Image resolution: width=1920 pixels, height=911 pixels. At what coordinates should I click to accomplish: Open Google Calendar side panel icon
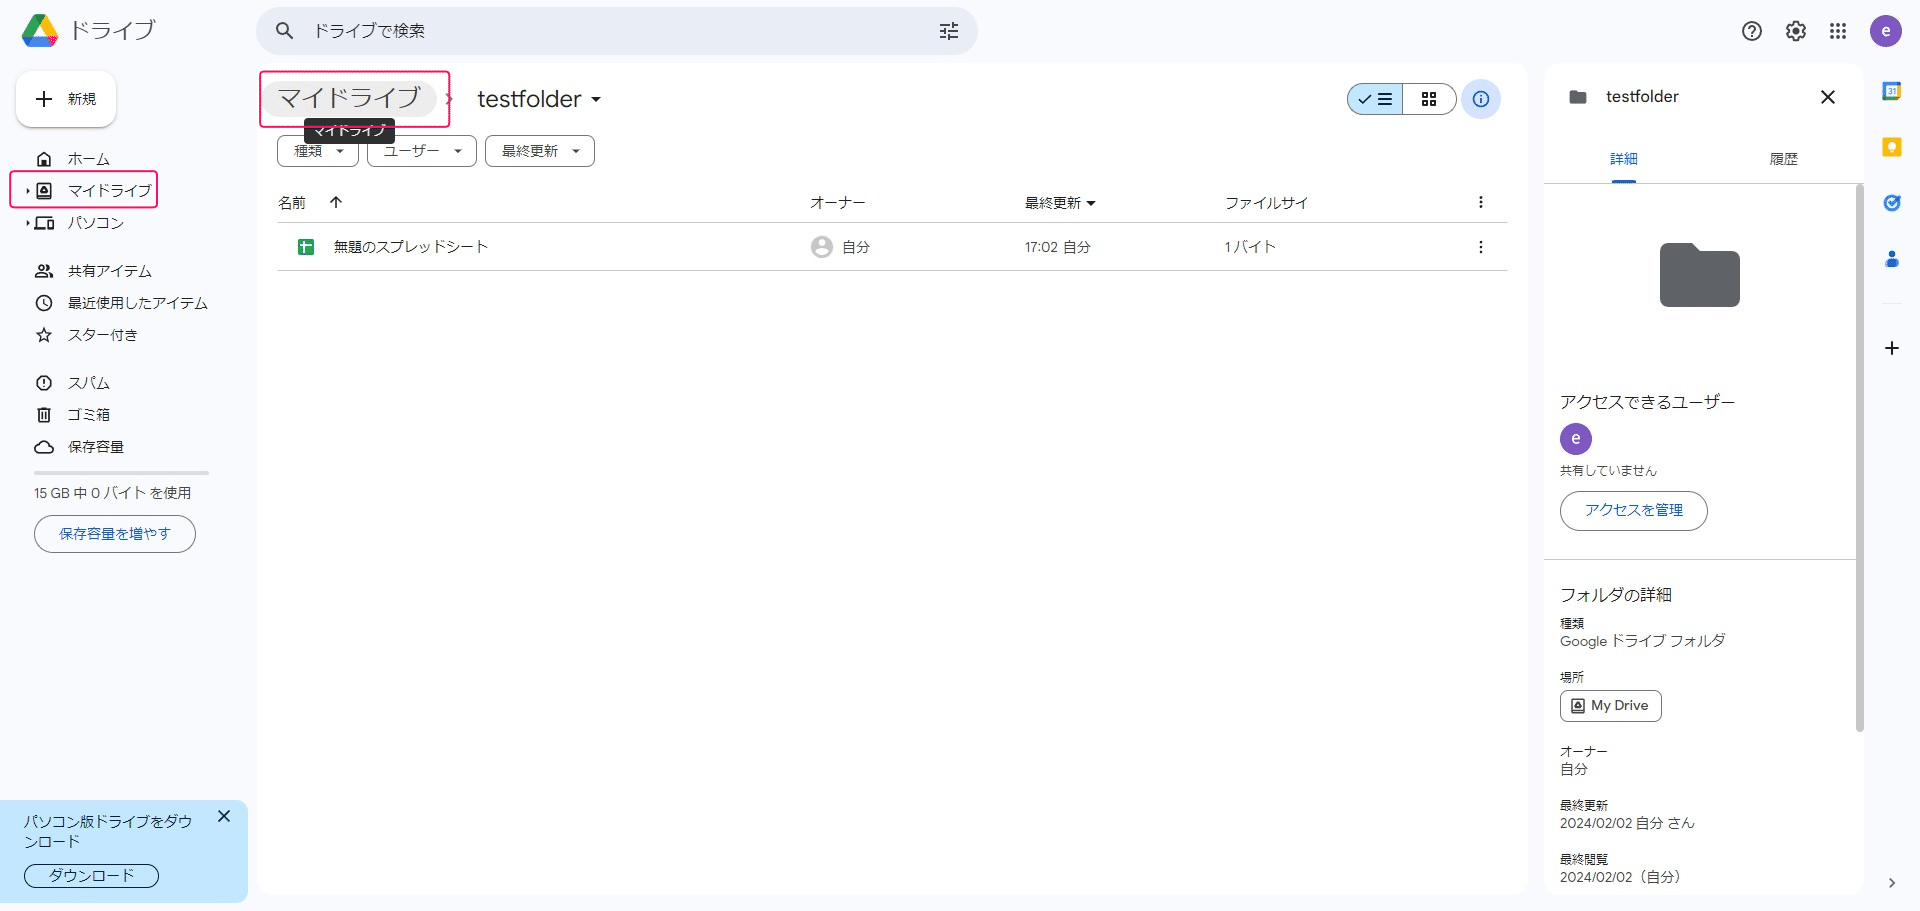click(1892, 91)
